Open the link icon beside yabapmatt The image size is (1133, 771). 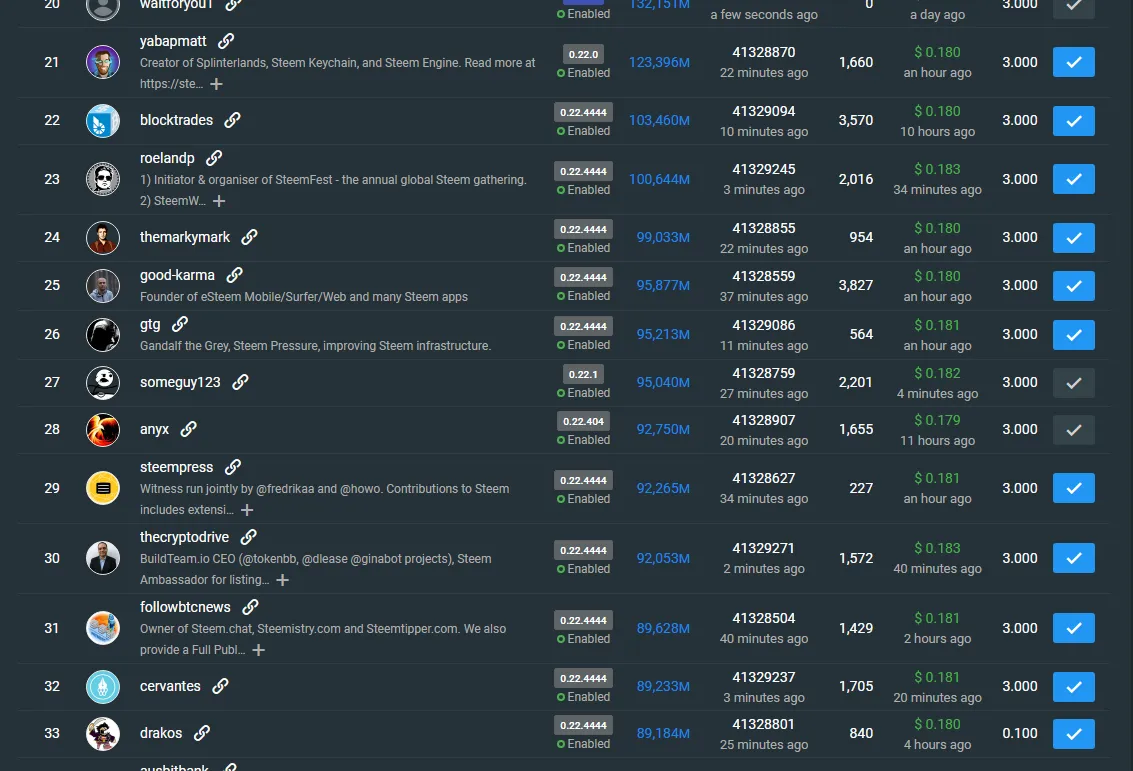(x=226, y=41)
